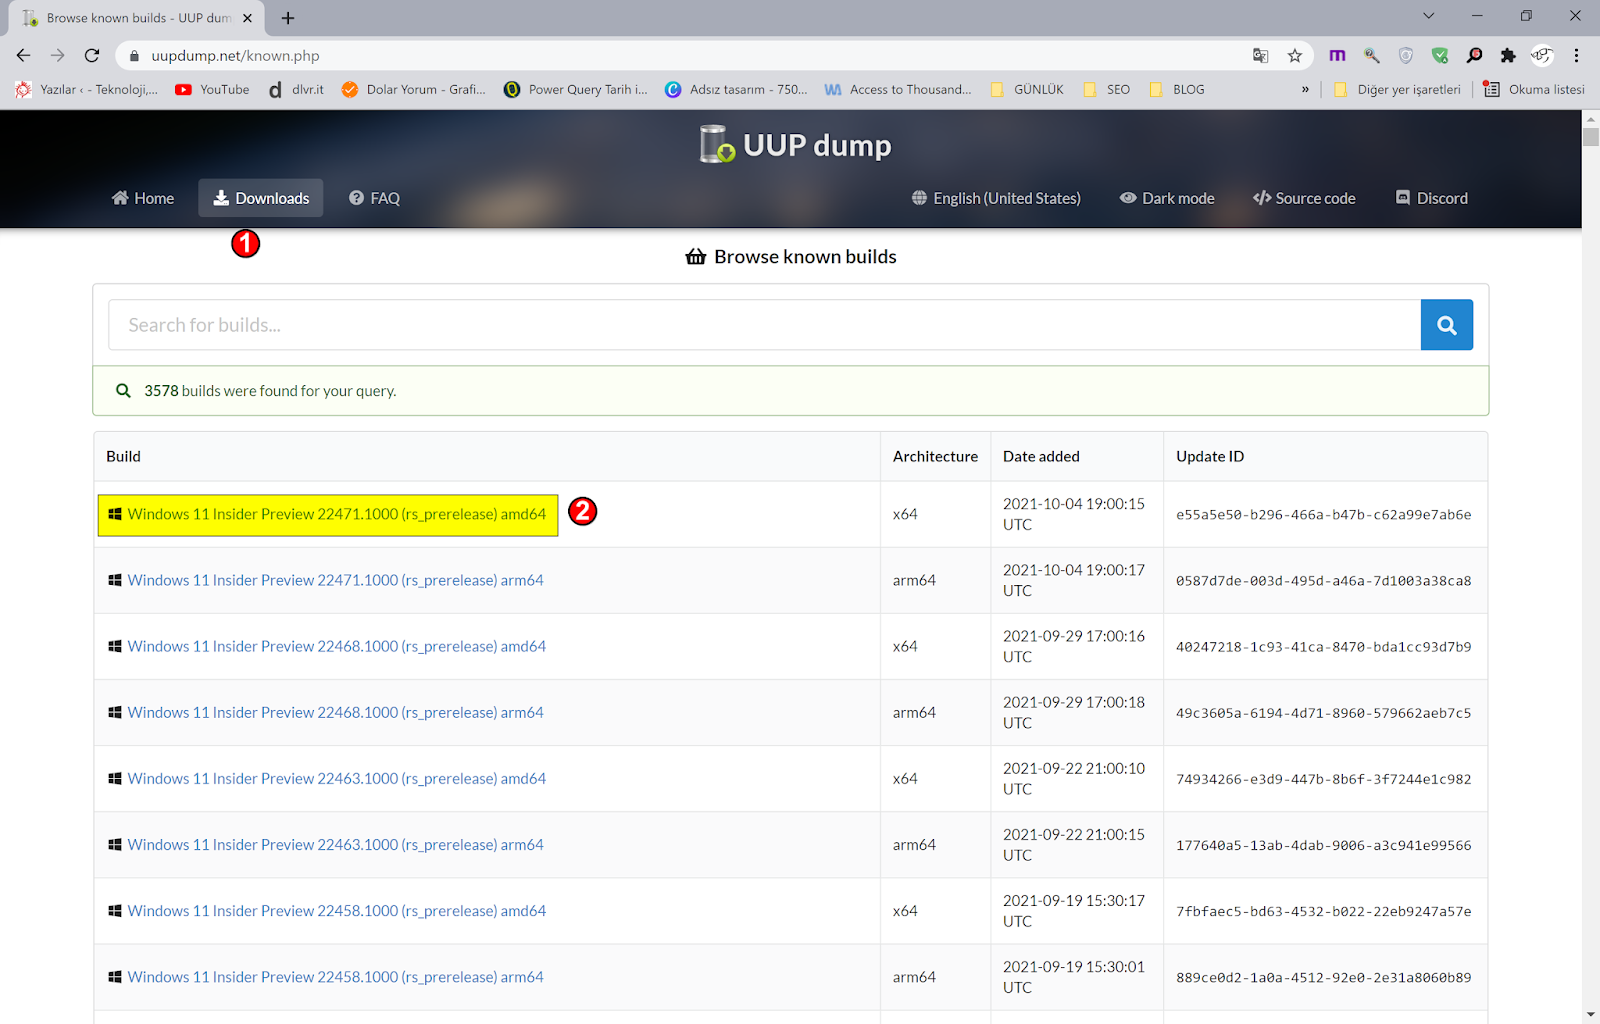Image resolution: width=1600 pixels, height=1024 pixels.
Task: Go to the Home menu item
Action: point(143,198)
